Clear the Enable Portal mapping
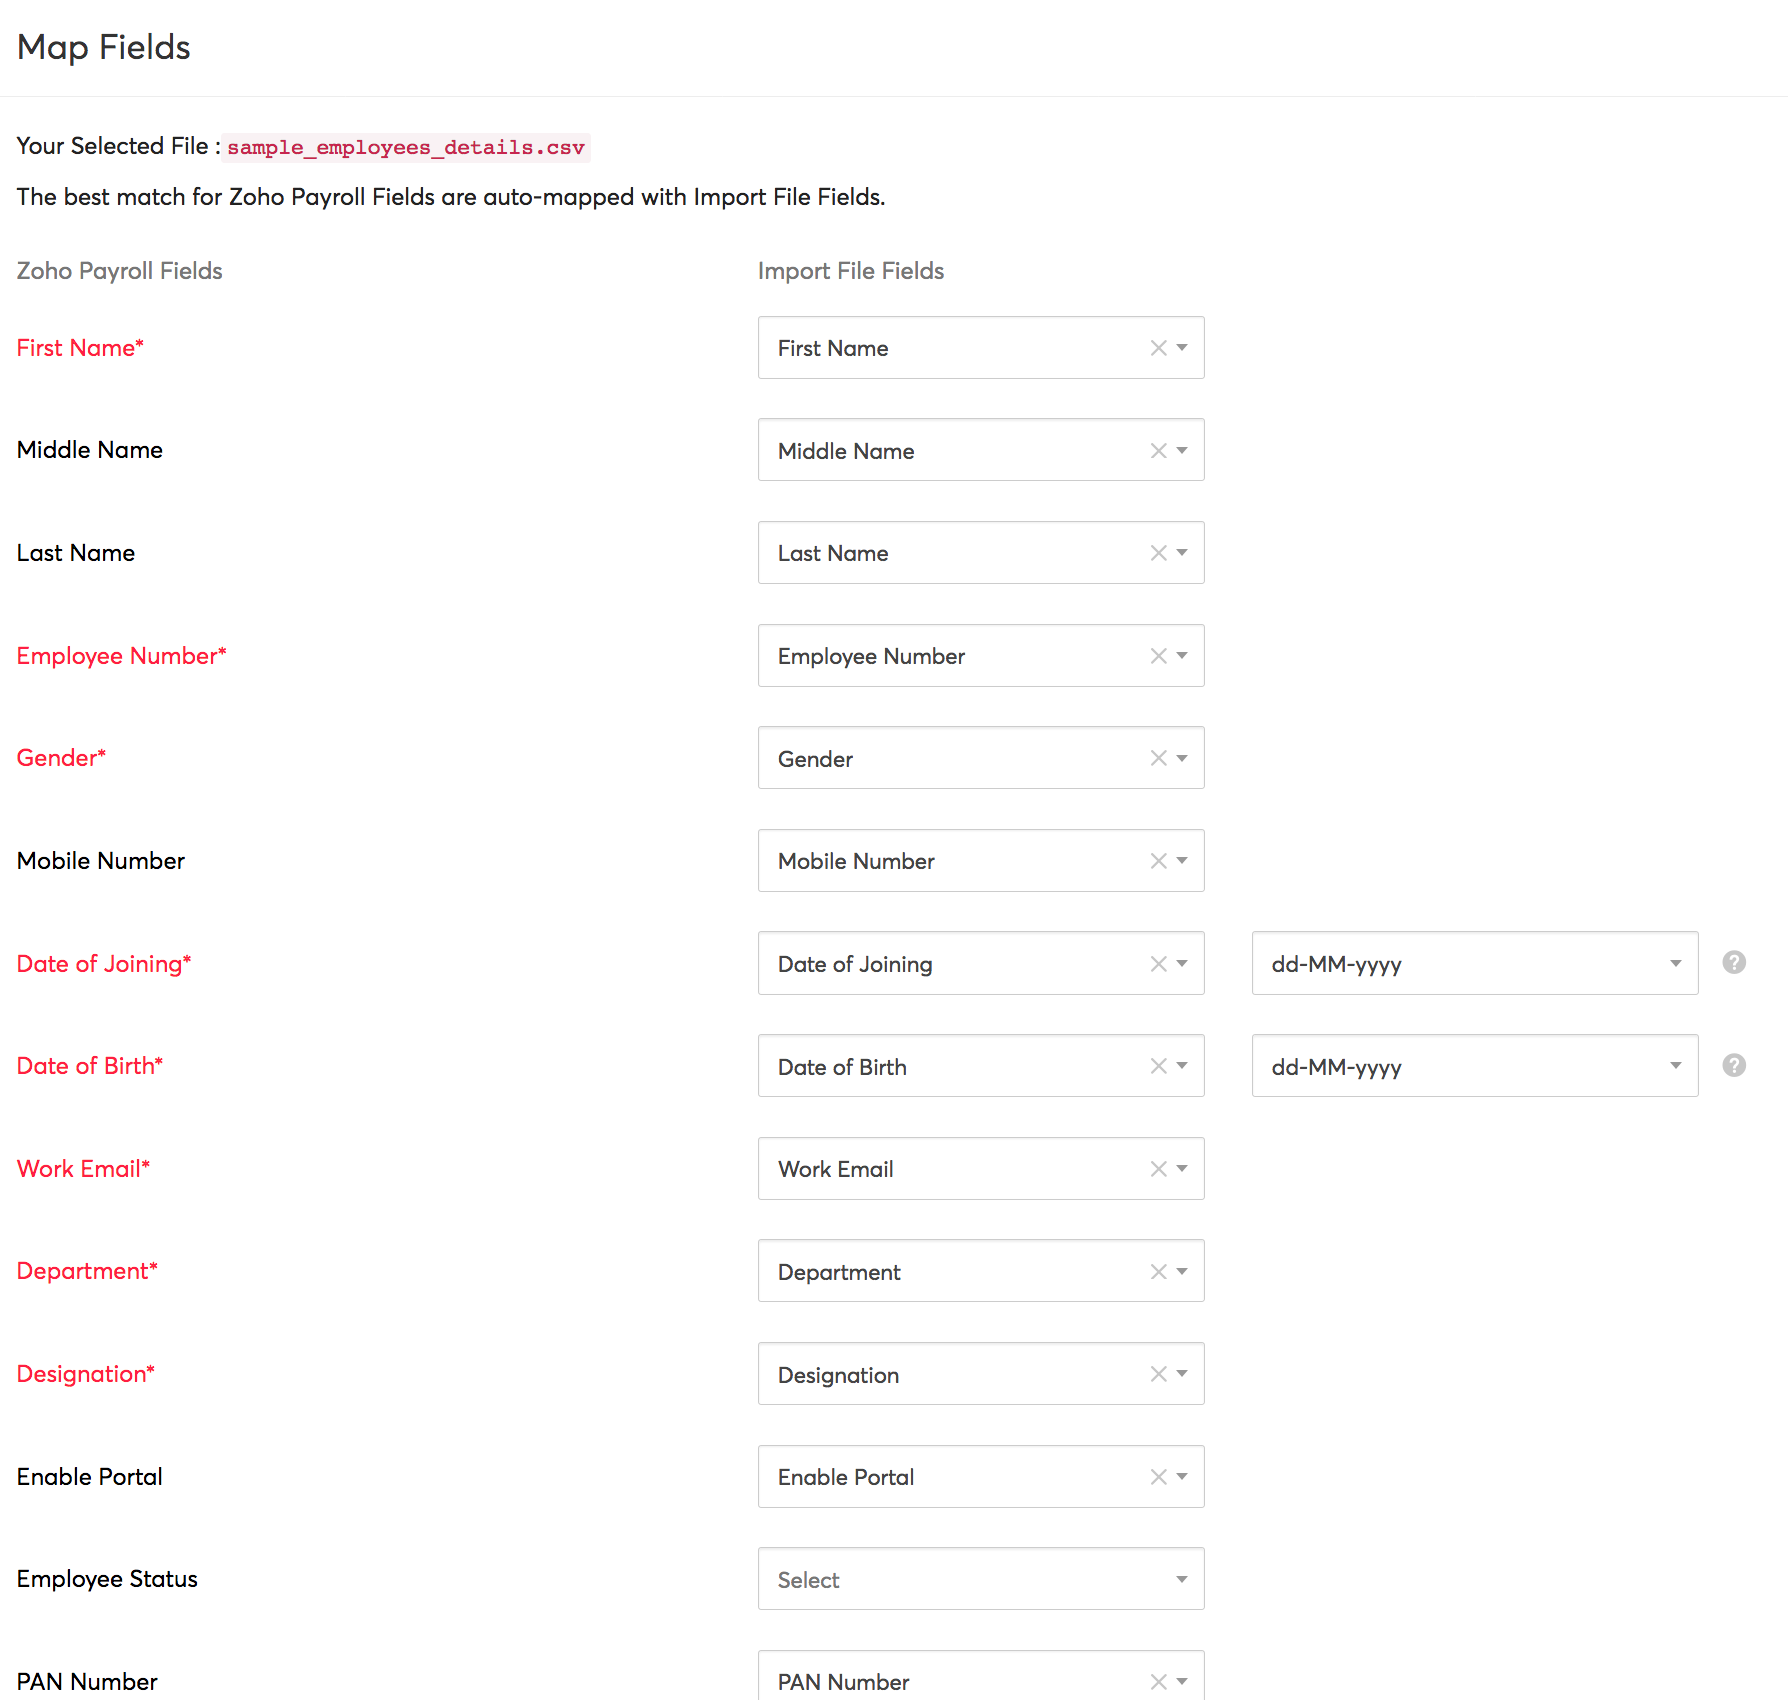Screen dimensions: 1788x1700 [1158, 1477]
